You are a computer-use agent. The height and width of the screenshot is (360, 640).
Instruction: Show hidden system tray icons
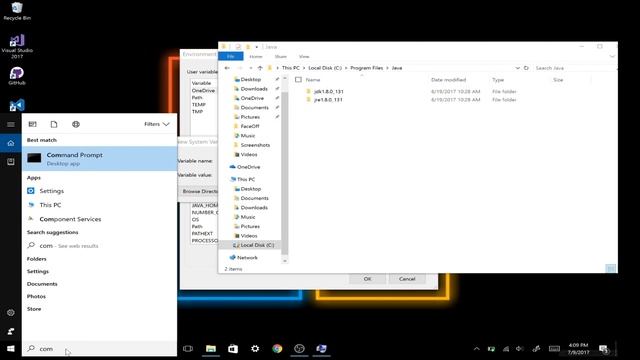click(476, 349)
